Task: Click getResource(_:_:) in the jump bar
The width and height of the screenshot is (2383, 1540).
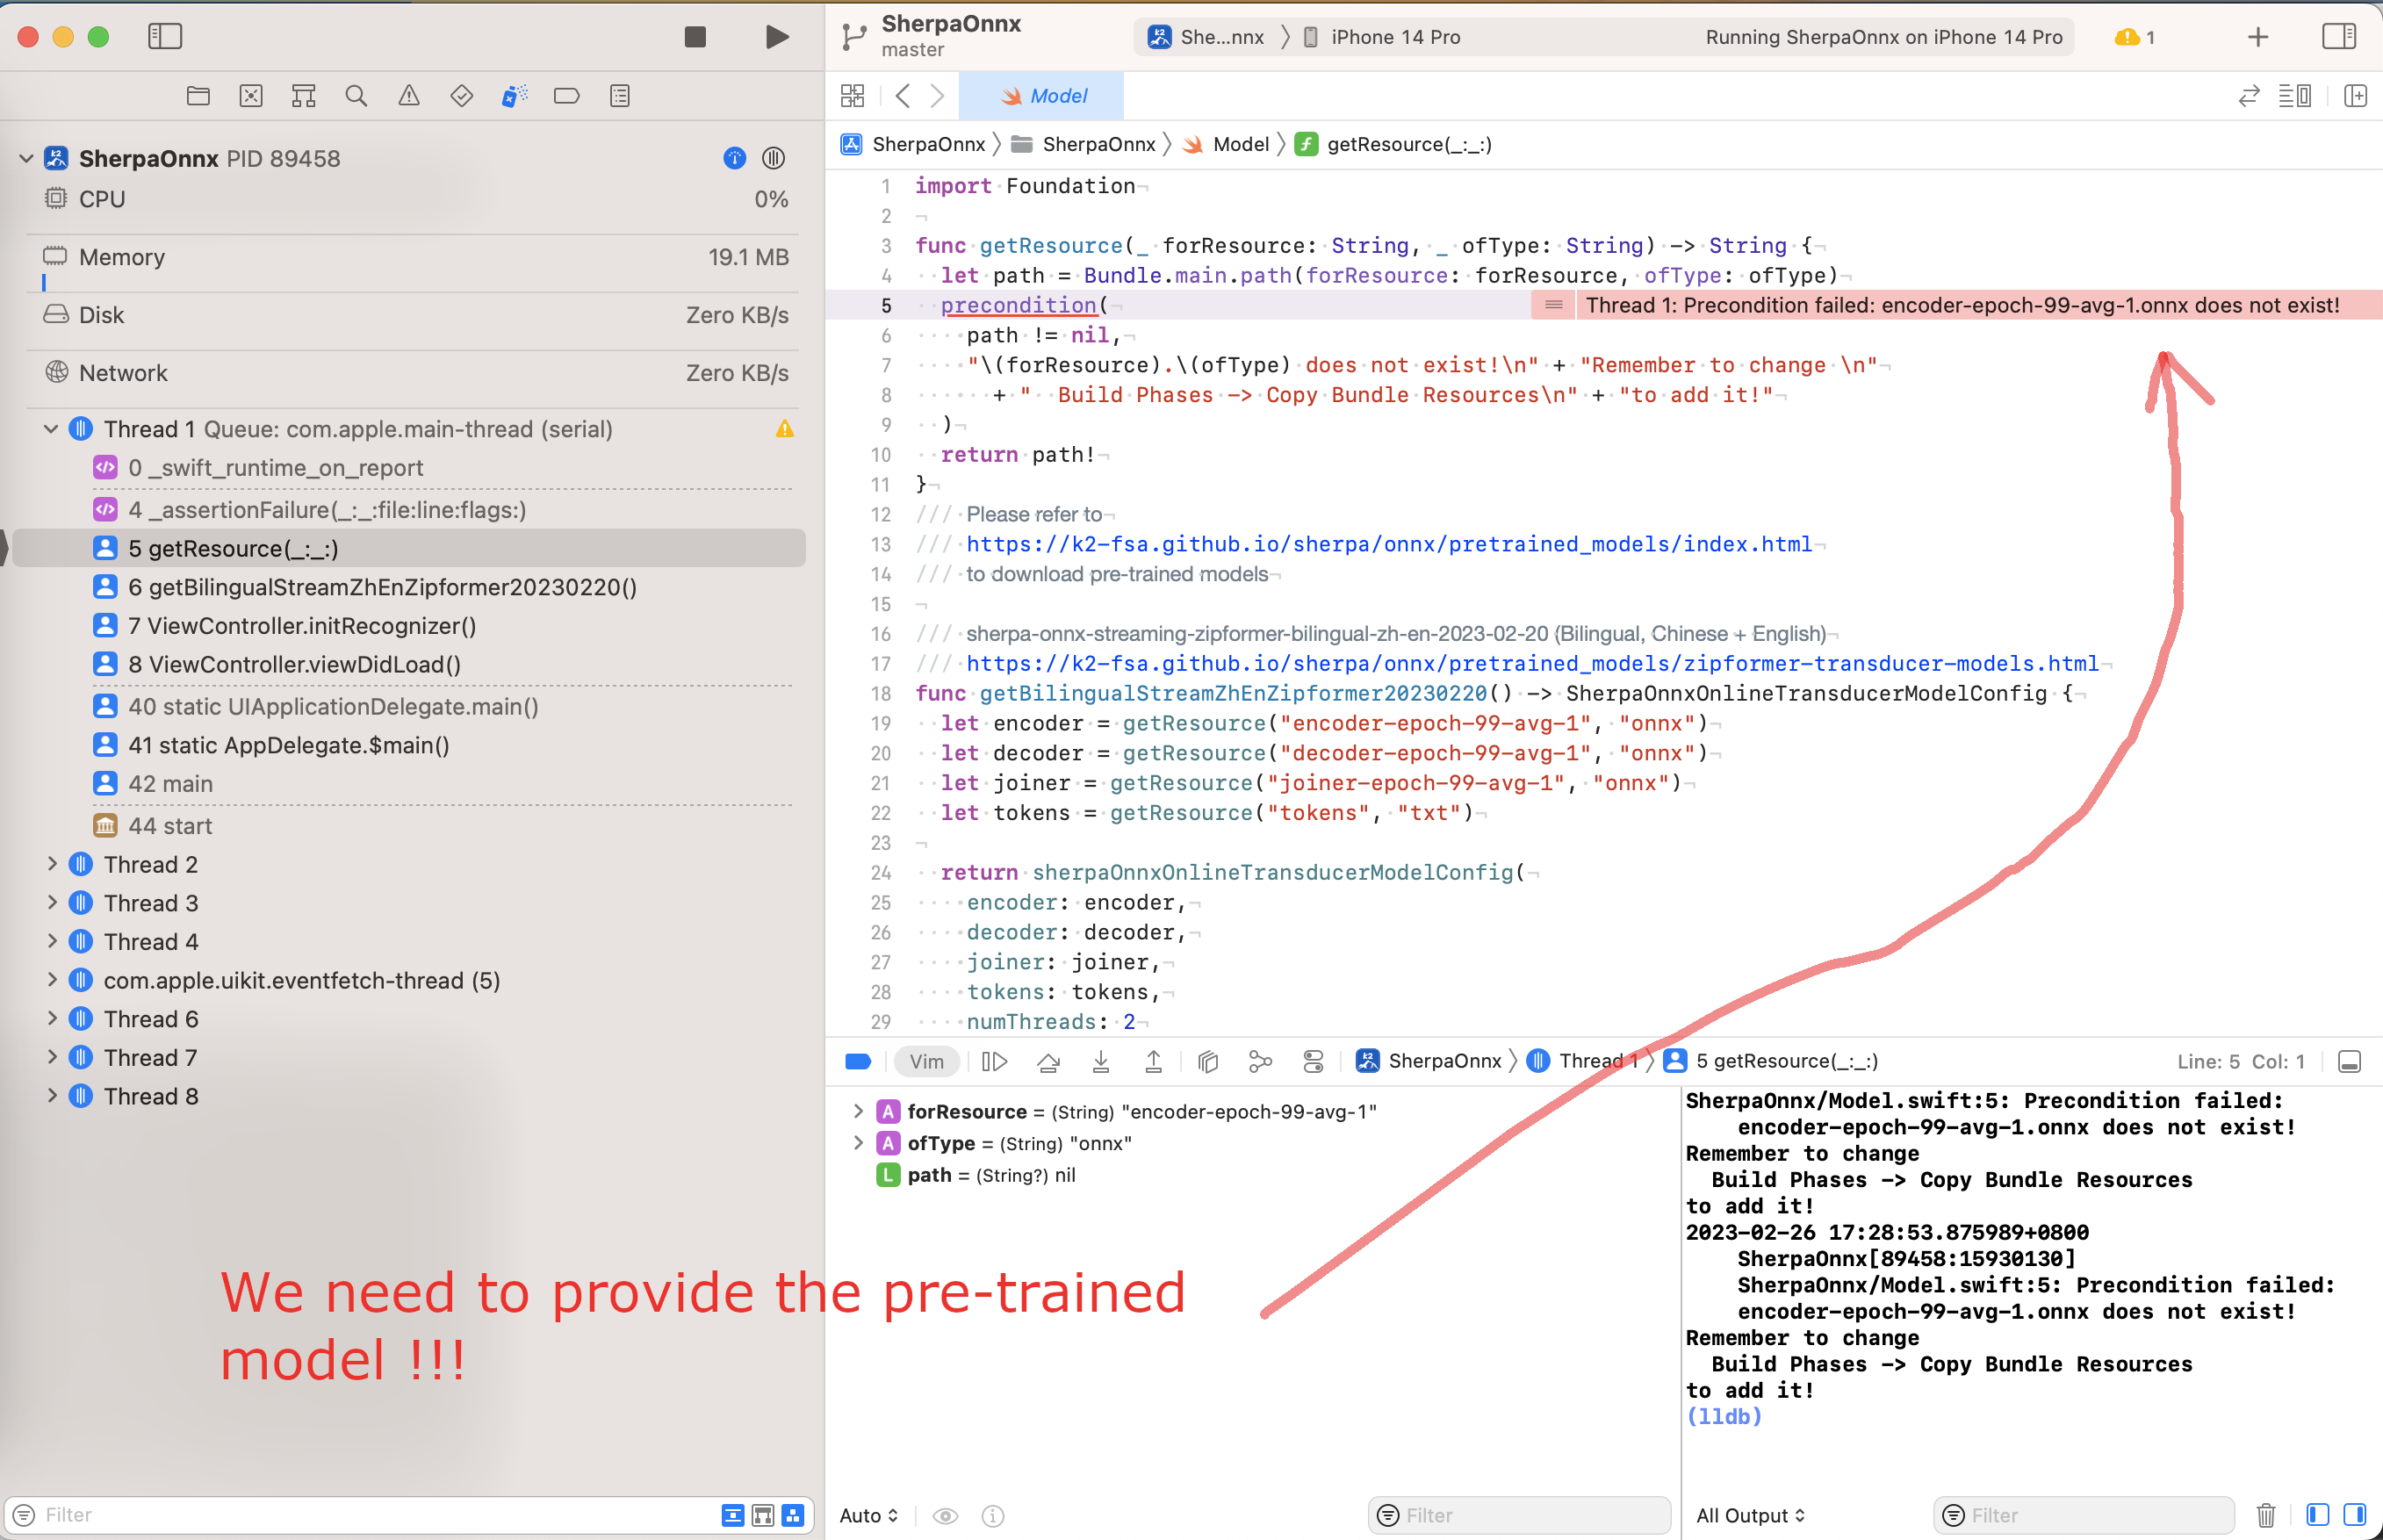Action: (x=1393, y=144)
